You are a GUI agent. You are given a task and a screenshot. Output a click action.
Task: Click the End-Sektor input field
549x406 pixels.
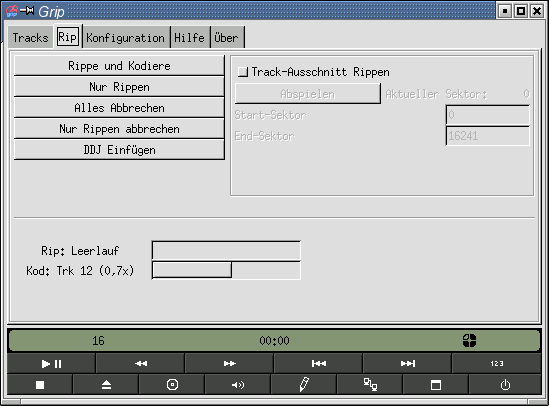[487, 136]
